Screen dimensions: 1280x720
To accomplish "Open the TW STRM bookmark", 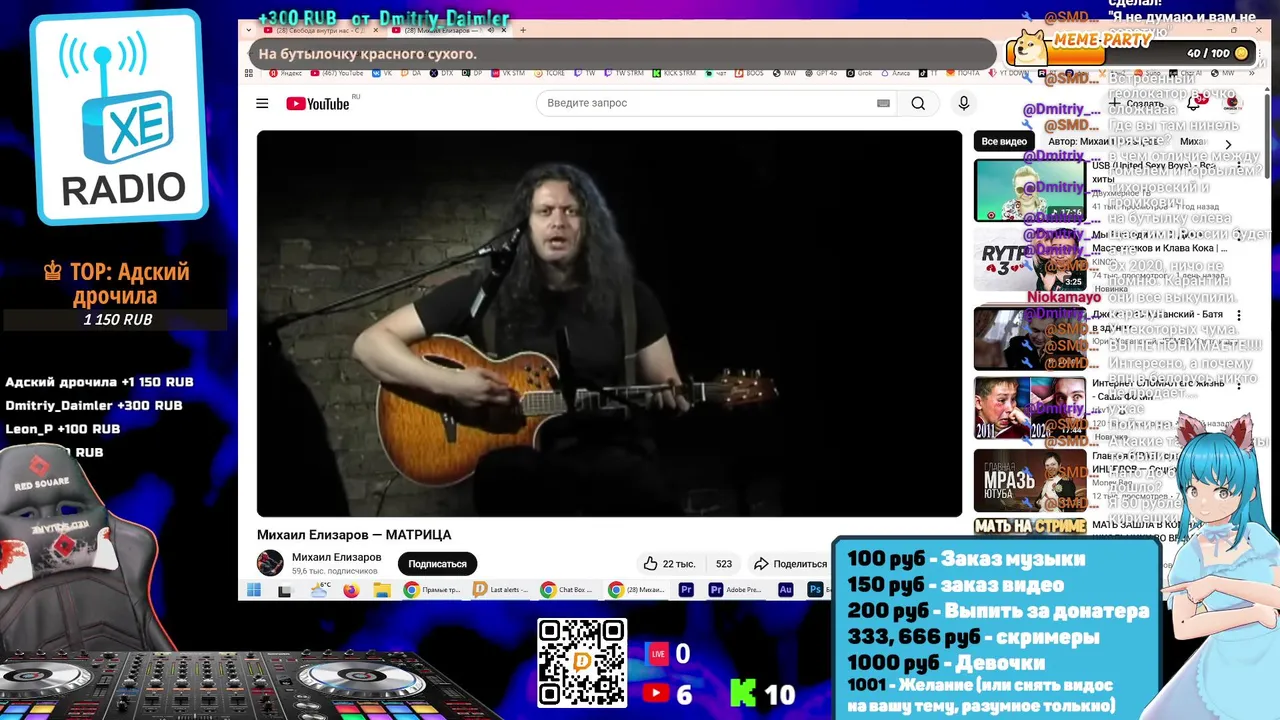I will [624, 73].
